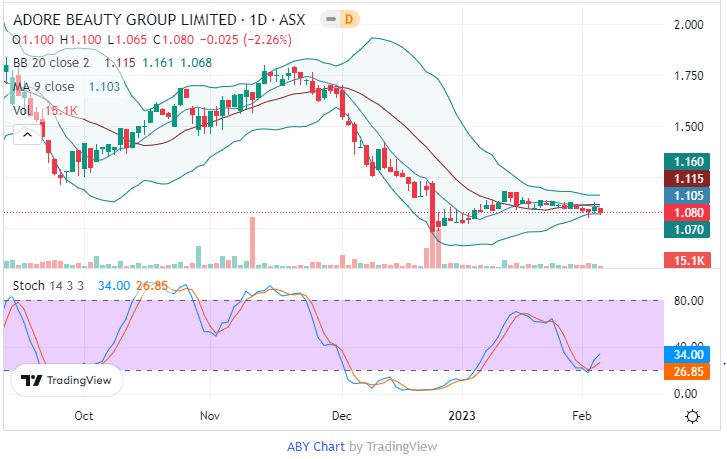The width and height of the screenshot is (727, 459).
Task: Click the red 1.080 current price label
Action: click(x=687, y=212)
